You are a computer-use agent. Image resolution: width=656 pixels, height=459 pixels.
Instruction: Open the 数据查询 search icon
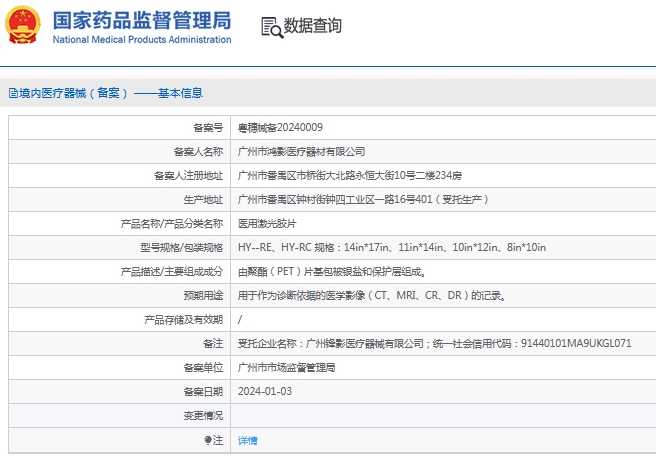pos(272,27)
